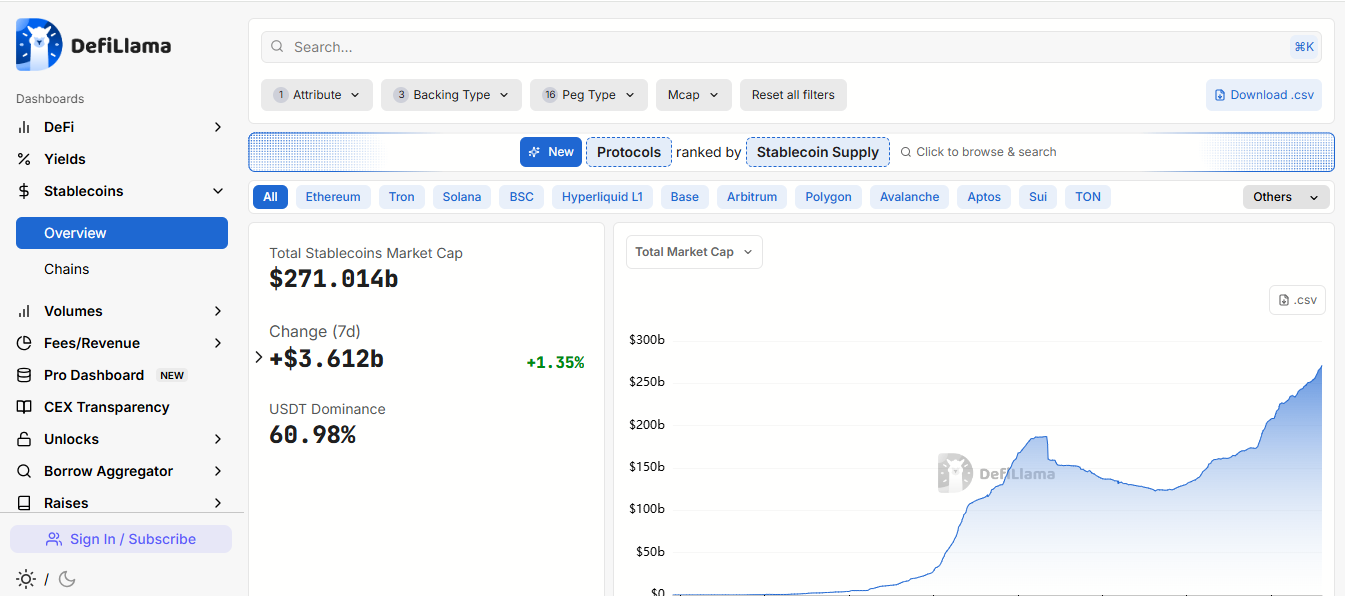
Task: Select the Arbitrum chain tab
Action: tap(752, 197)
